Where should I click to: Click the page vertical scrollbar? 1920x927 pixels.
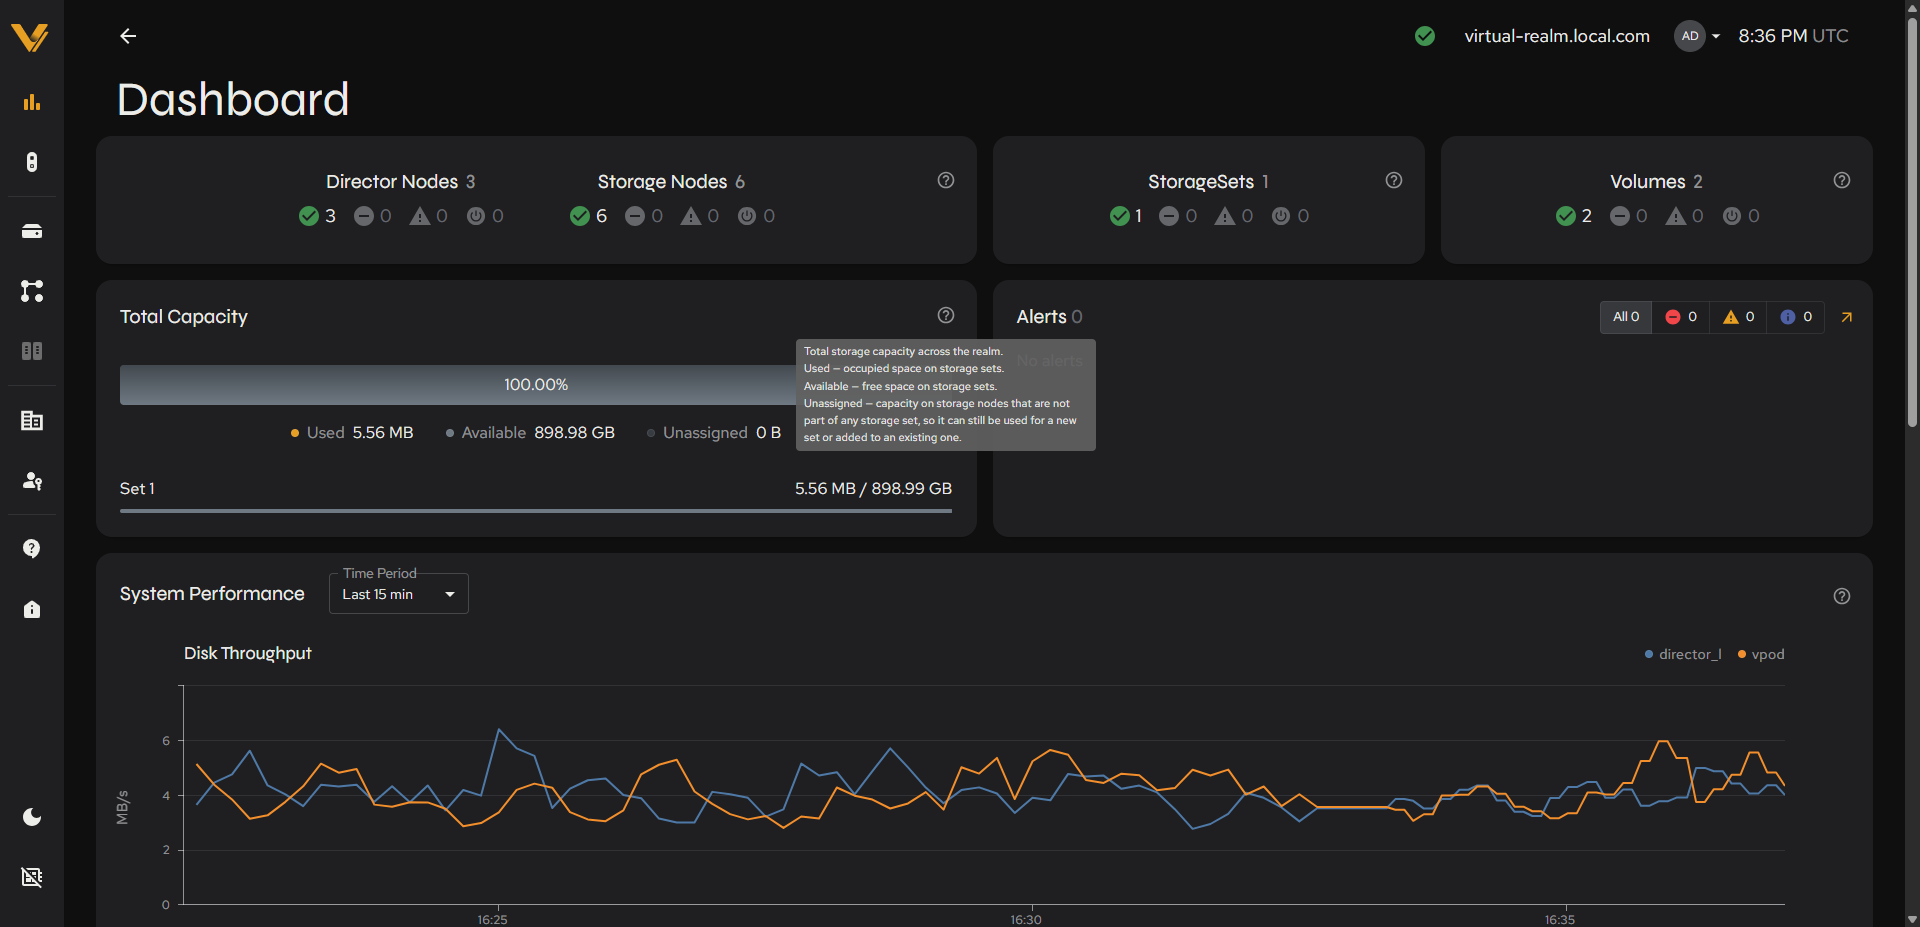tap(1912, 220)
